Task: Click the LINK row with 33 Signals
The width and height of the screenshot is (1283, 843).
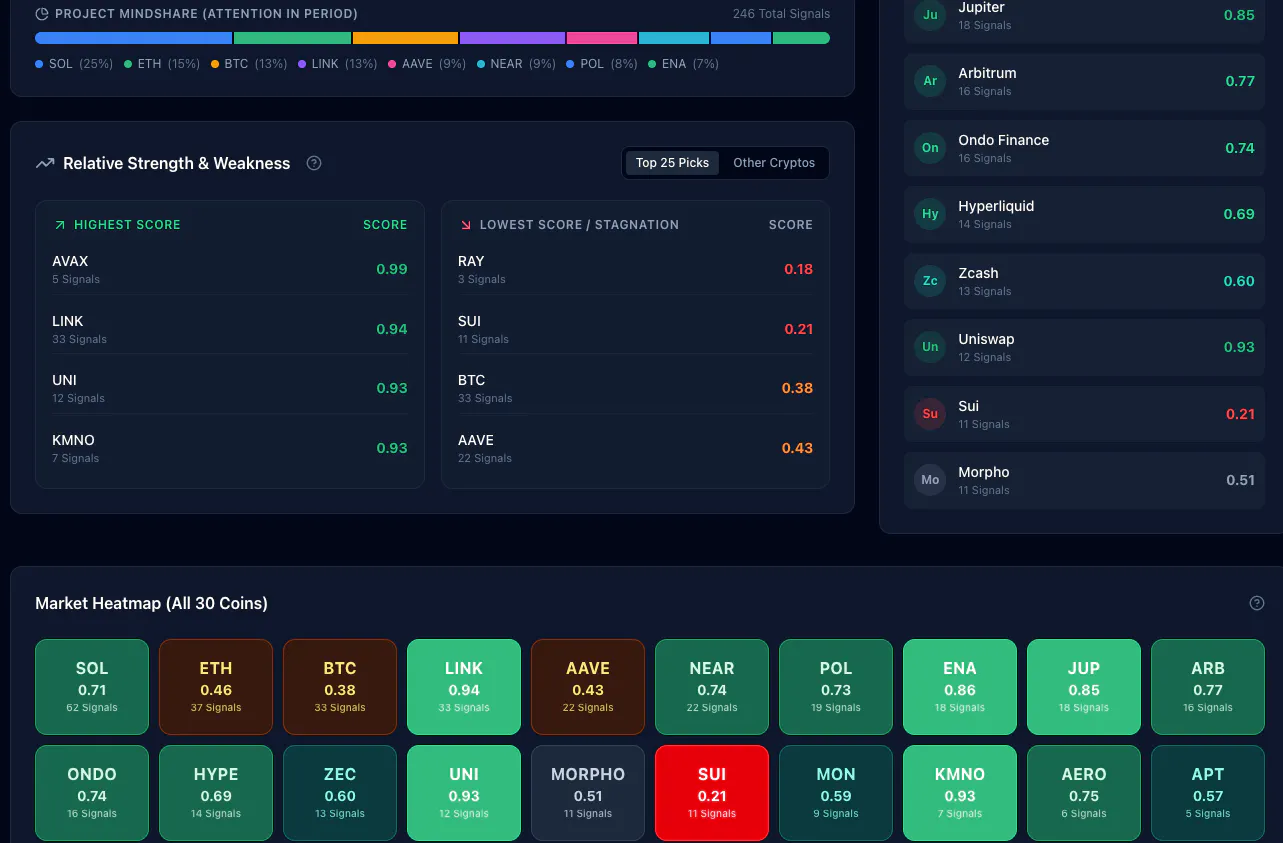Action: click(x=230, y=329)
